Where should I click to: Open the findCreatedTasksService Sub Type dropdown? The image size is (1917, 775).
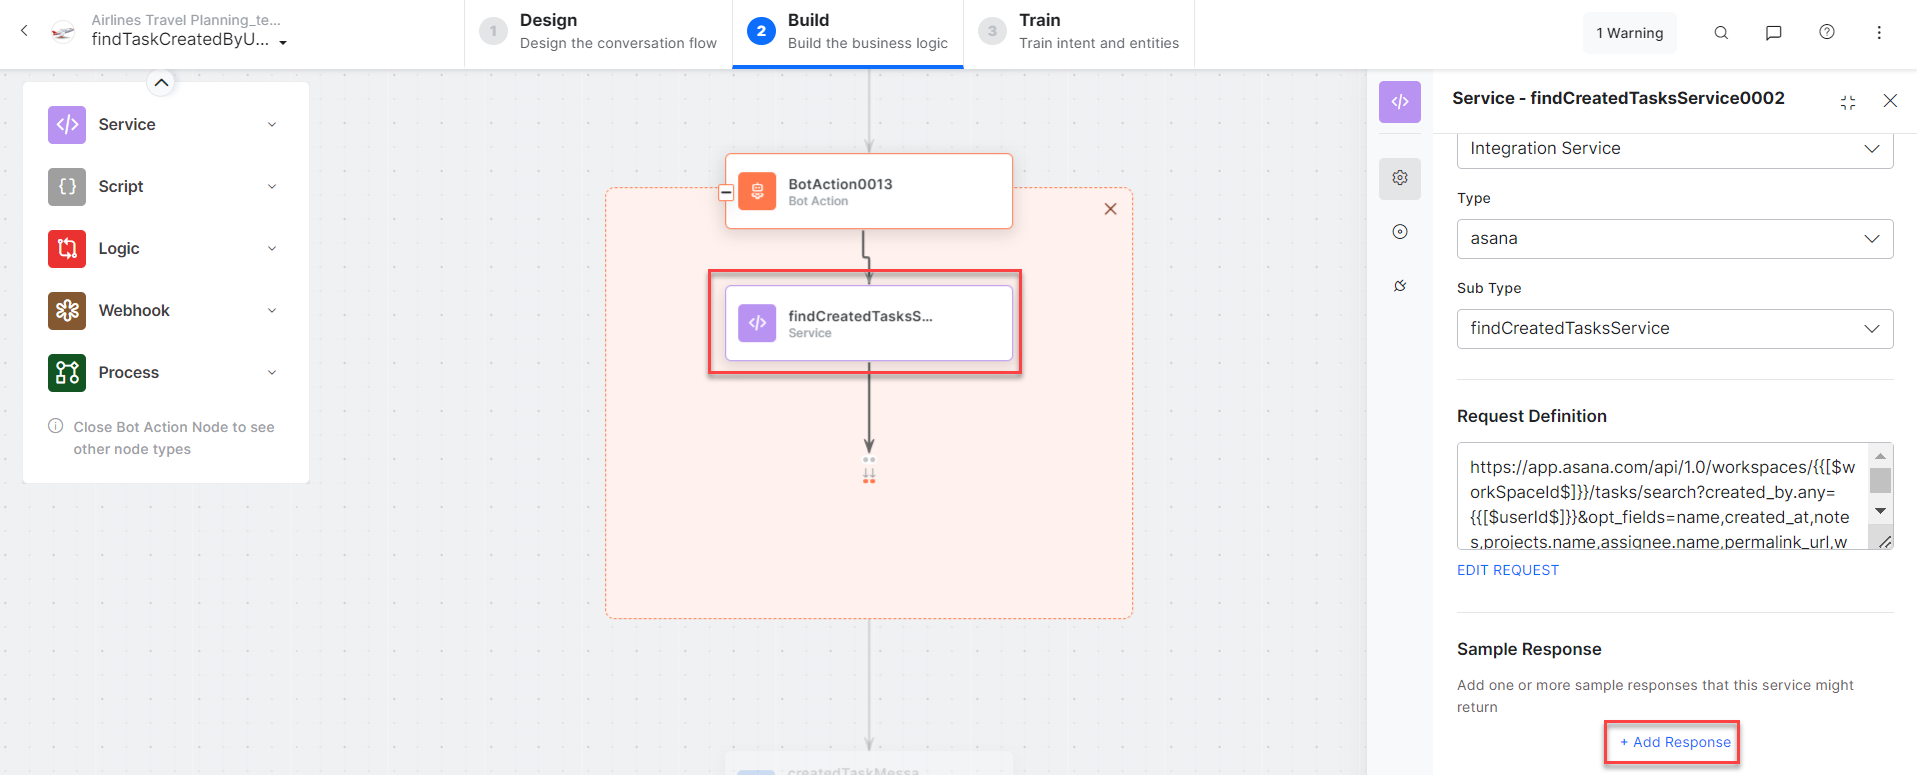(x=1674, y=329)
